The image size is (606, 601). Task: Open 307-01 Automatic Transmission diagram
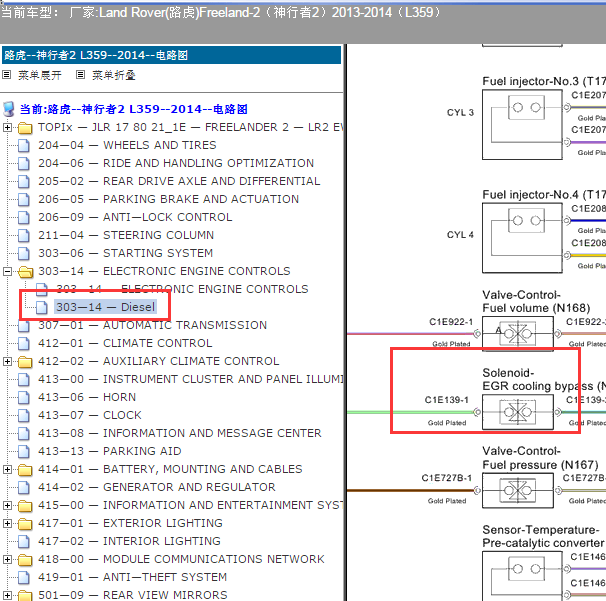pos(152,325)
